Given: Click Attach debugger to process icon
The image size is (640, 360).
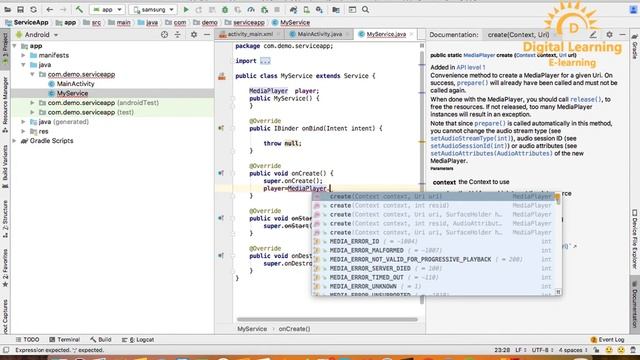Looking at the screenshot, I should [x=264, y=9].
